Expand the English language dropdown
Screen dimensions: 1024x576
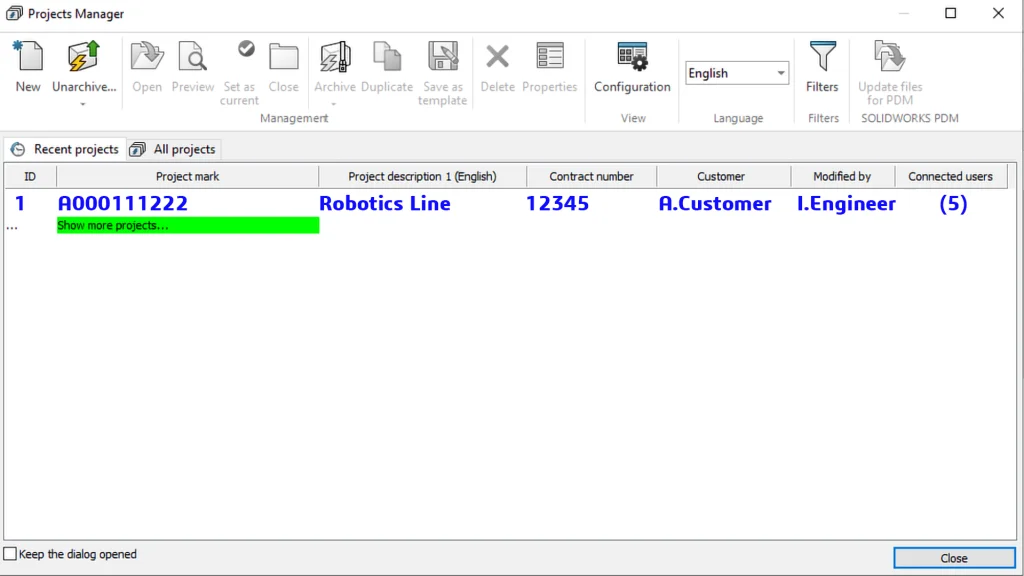coord(781,73)
